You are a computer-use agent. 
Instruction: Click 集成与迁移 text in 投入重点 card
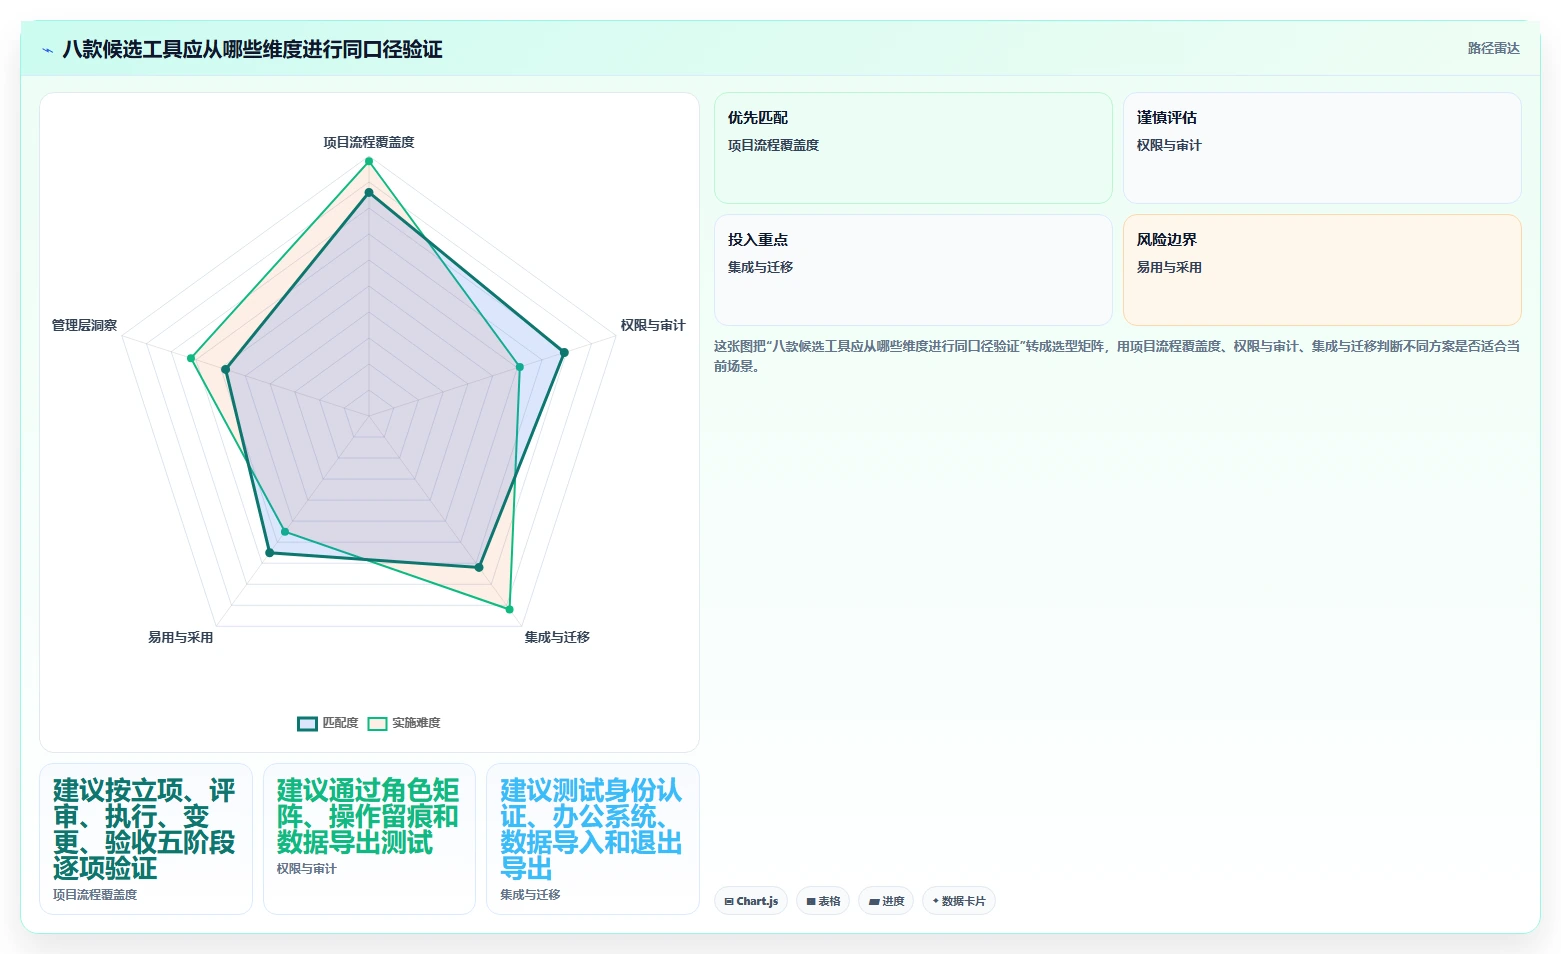coord(760,267)
